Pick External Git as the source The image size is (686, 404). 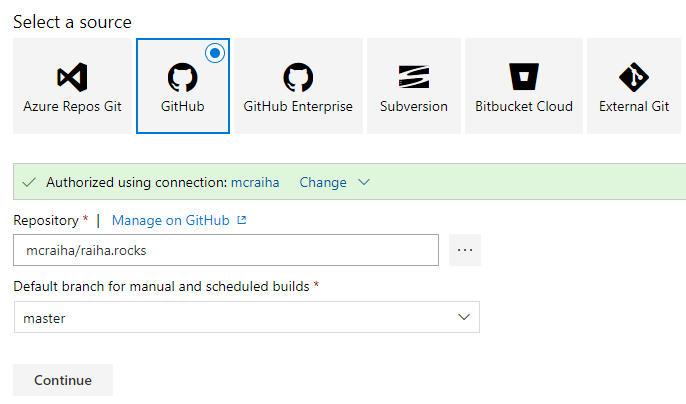[634, 86]
